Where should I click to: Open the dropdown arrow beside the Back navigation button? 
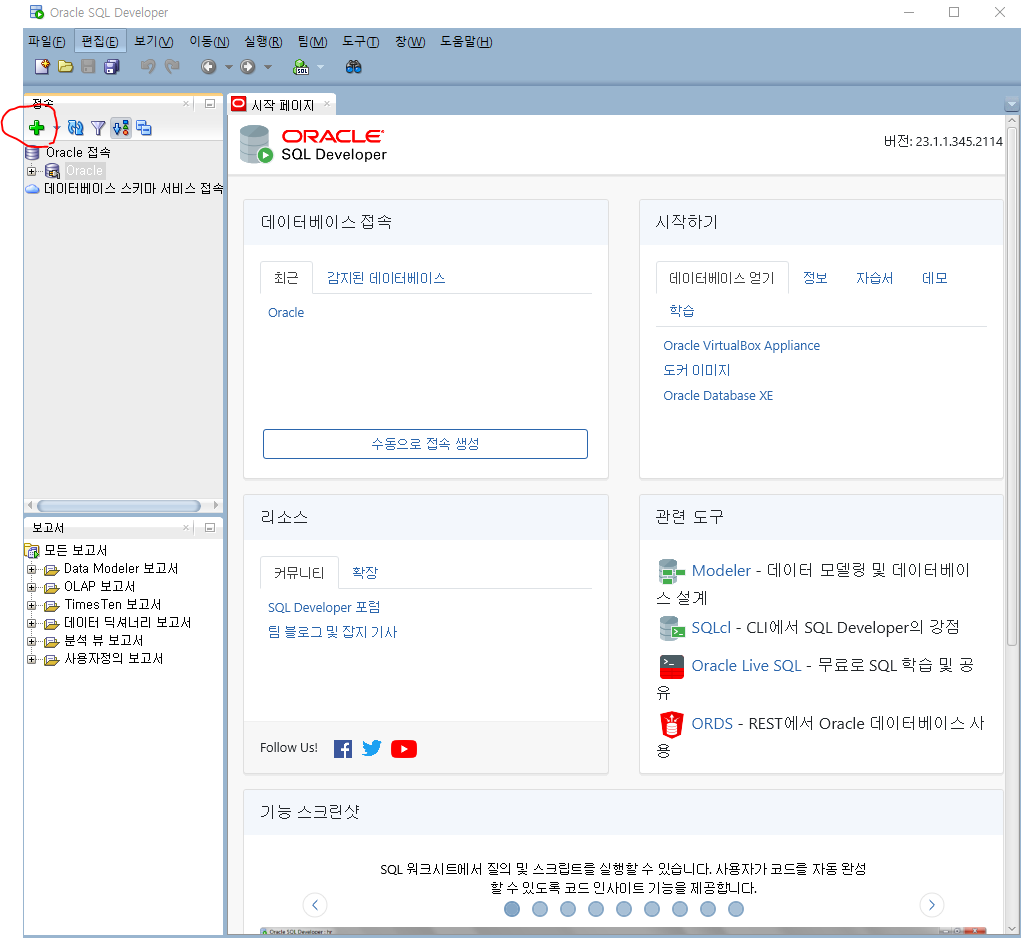point(228,66)
